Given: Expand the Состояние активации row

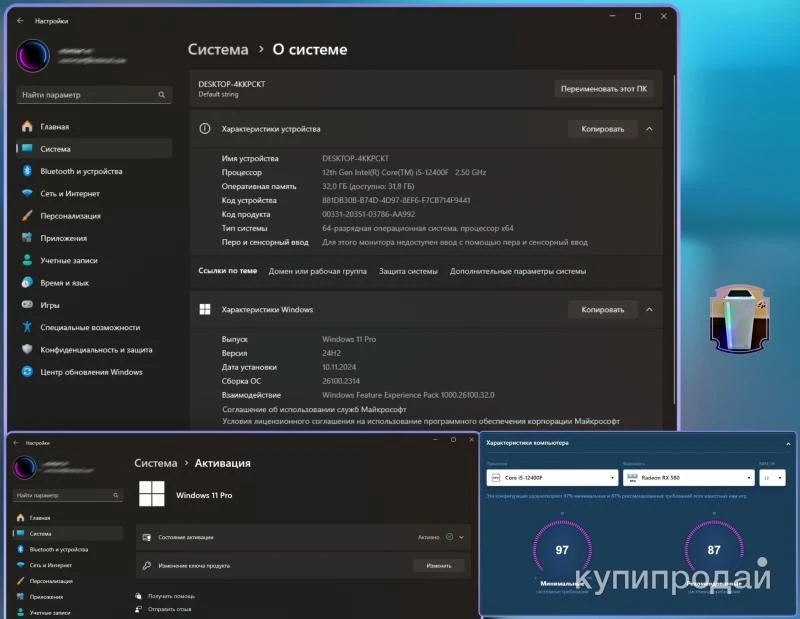Looking at the screenshot, I should (x=461, y=537).
